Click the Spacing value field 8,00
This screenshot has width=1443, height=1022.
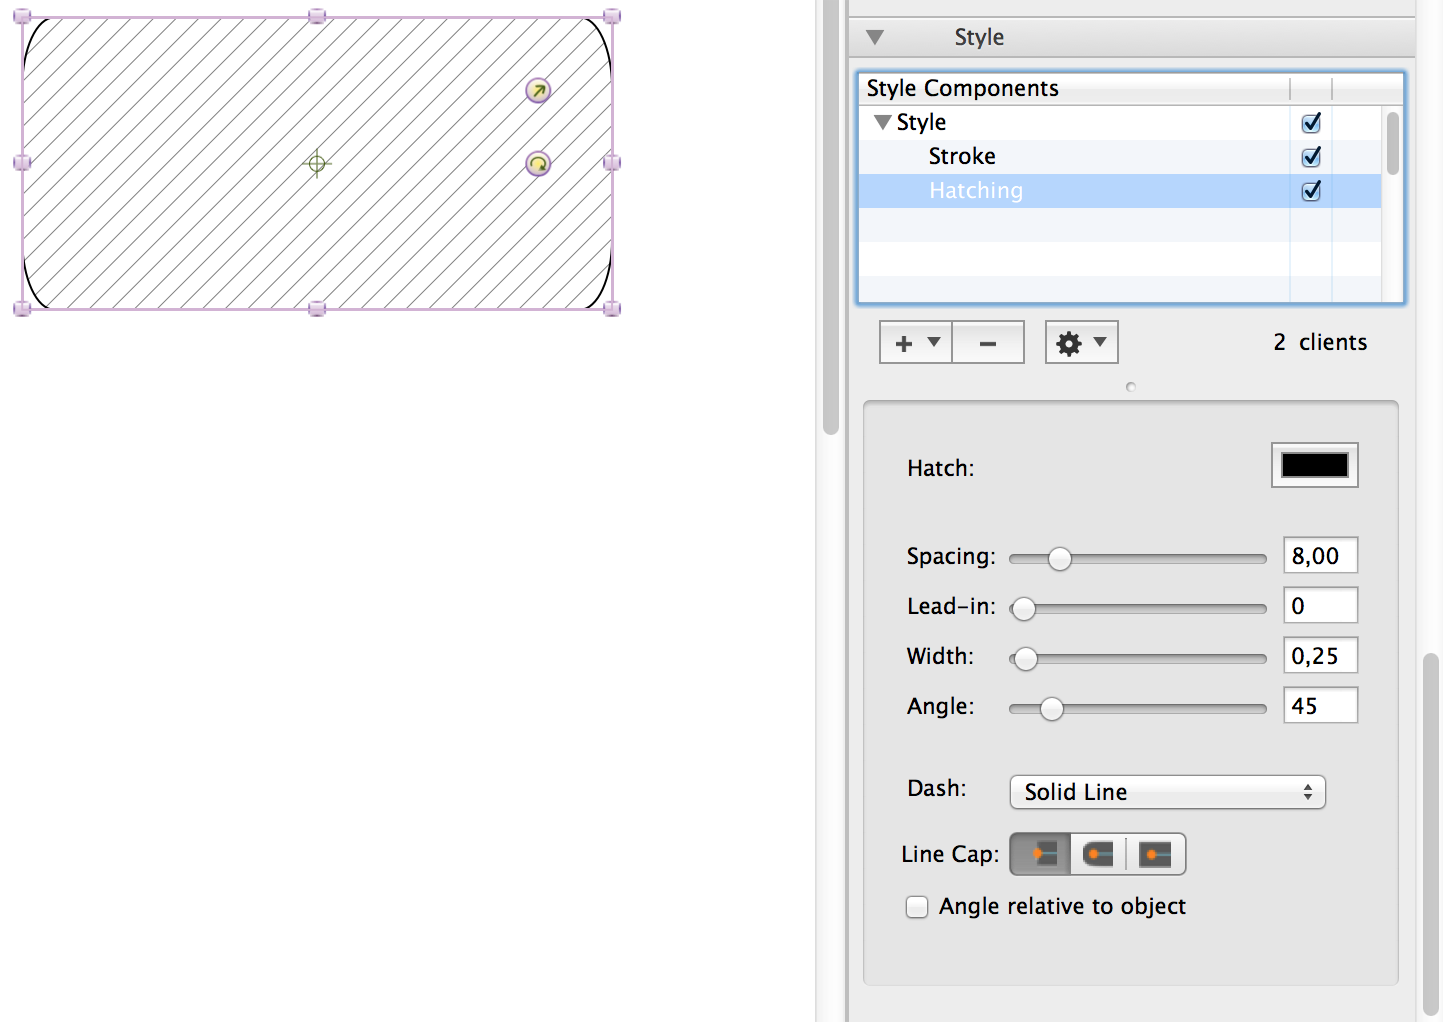point(1320,556)
